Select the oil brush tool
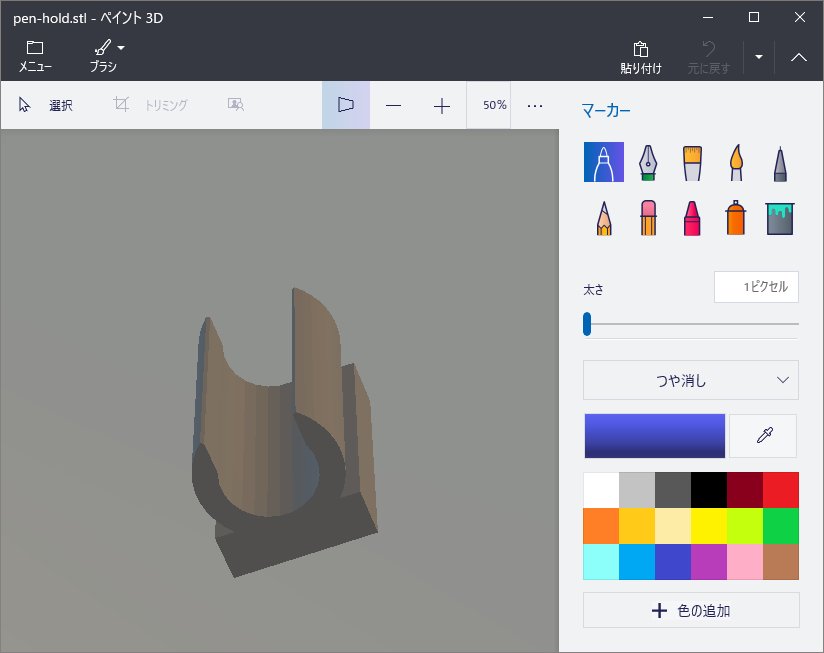824x653 pixels. click(x=692, y=162)
